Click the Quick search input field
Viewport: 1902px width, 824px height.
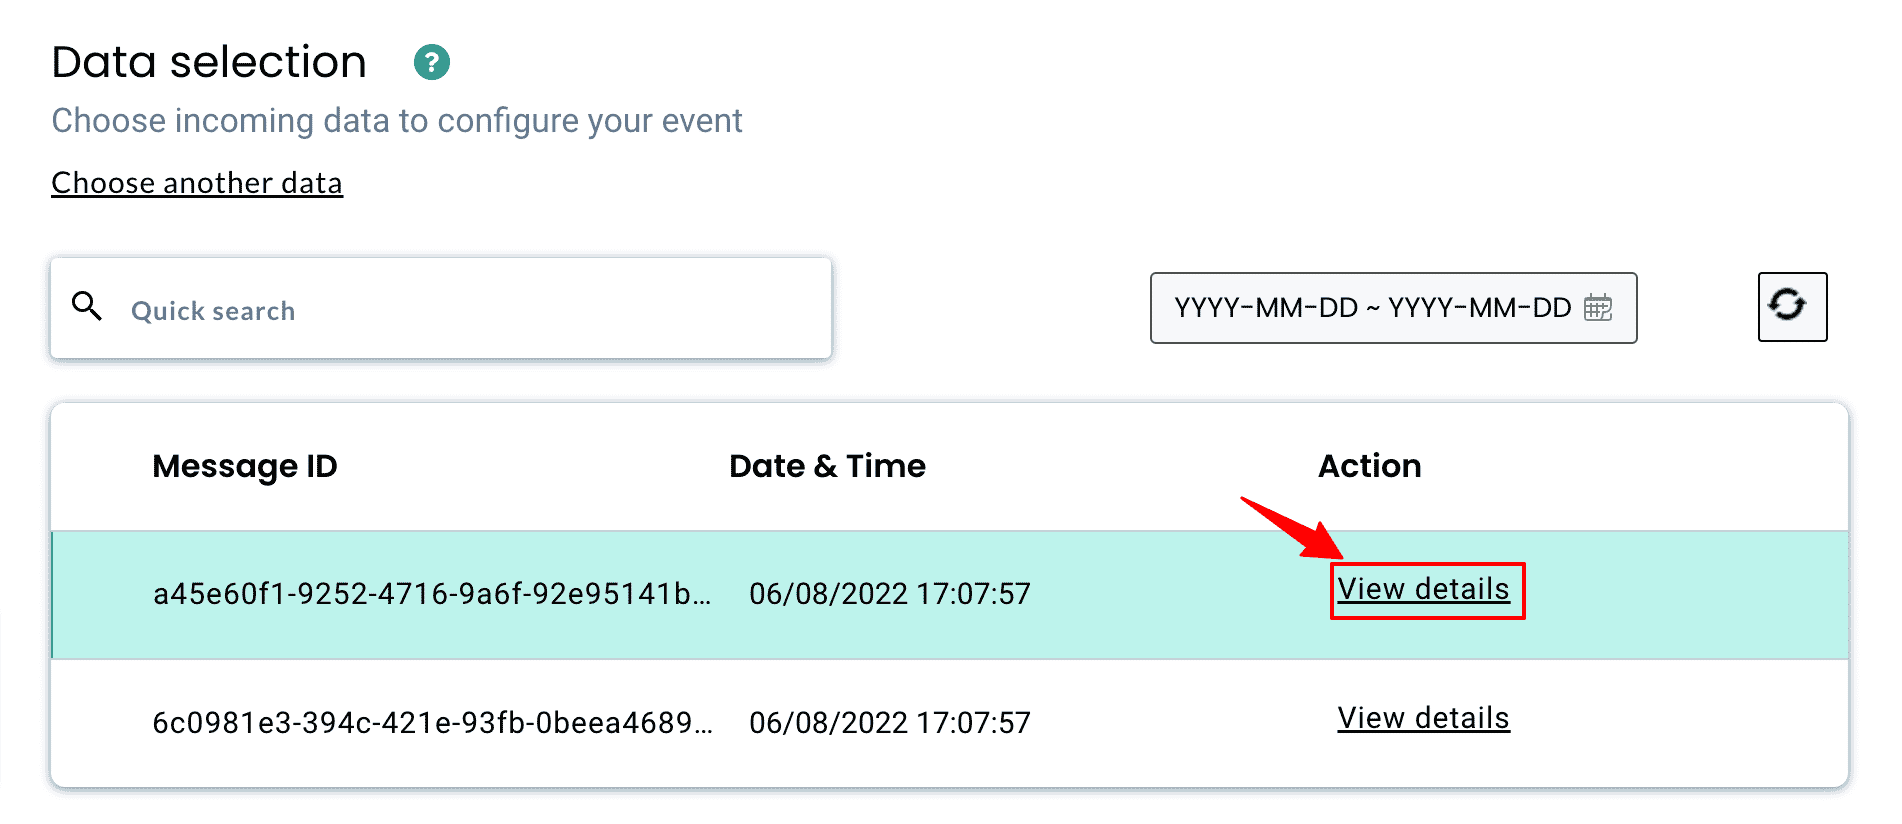400,309
